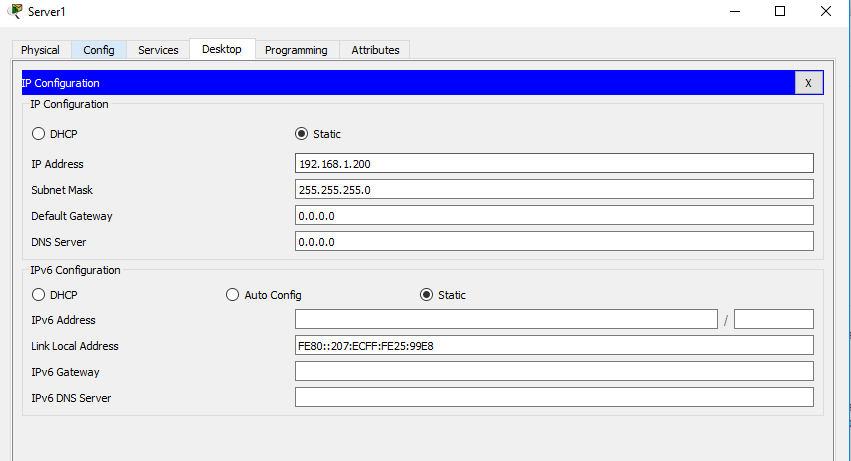
Task: Click the Link Local Address field
Action: tap(554, 345)
